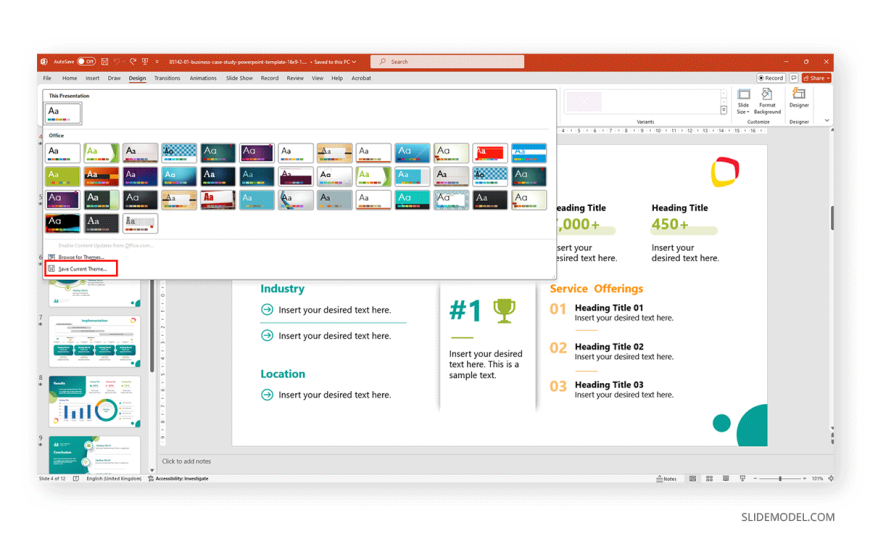Open the Slide Show tab
Image resolution: width=870 pixels, height=539 pixels.
point(239,78)
